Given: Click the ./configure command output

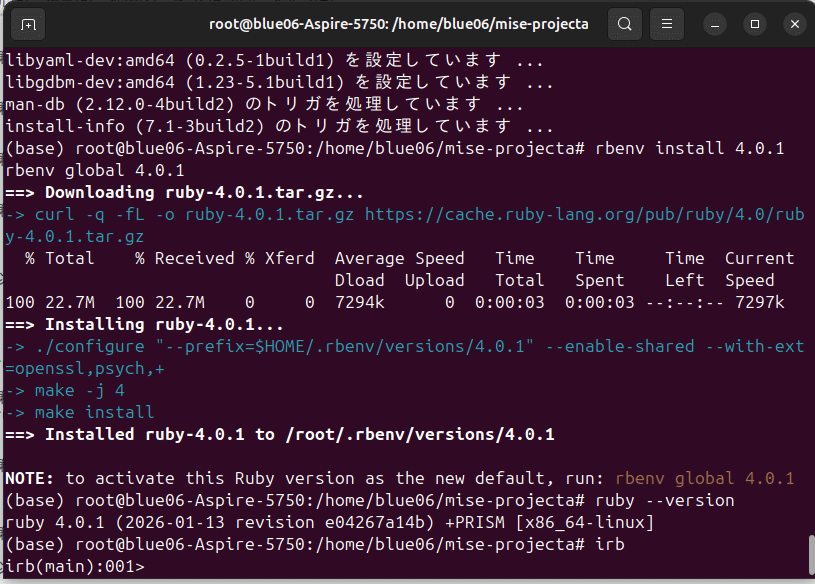Looking at the screenshot, I should pos(300,346).
